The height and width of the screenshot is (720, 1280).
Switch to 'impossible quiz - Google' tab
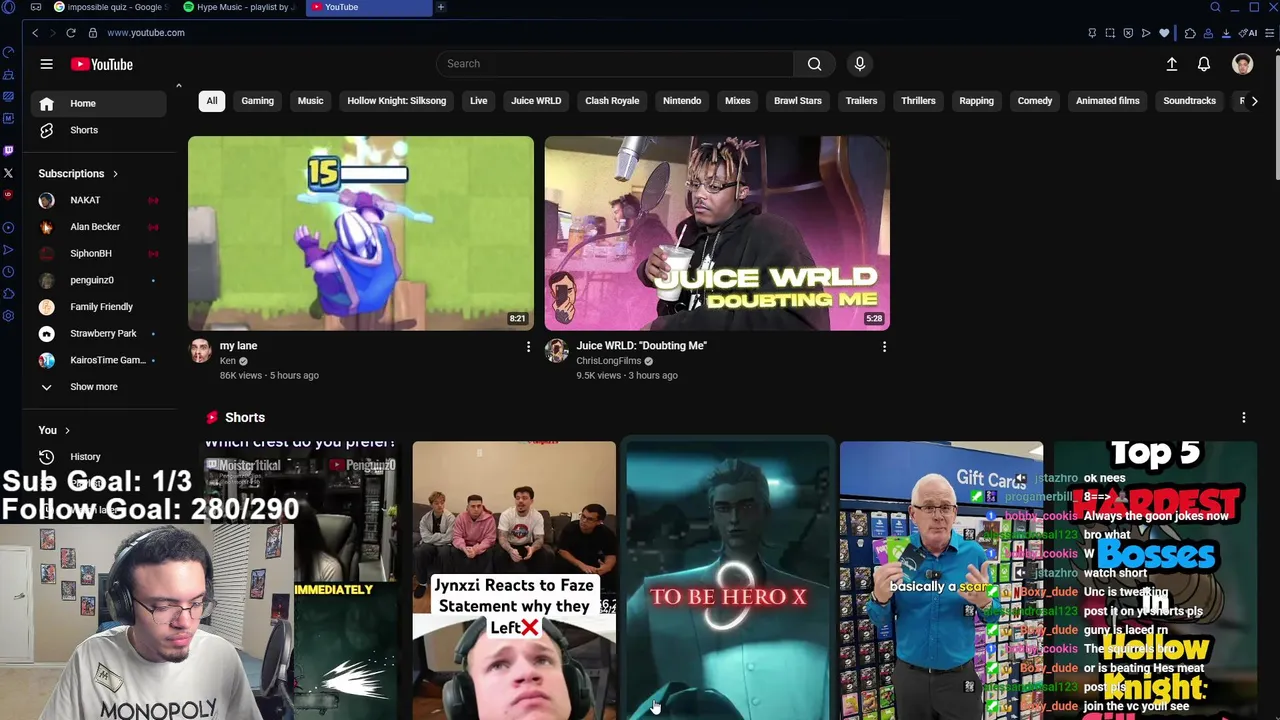point(110,7)
